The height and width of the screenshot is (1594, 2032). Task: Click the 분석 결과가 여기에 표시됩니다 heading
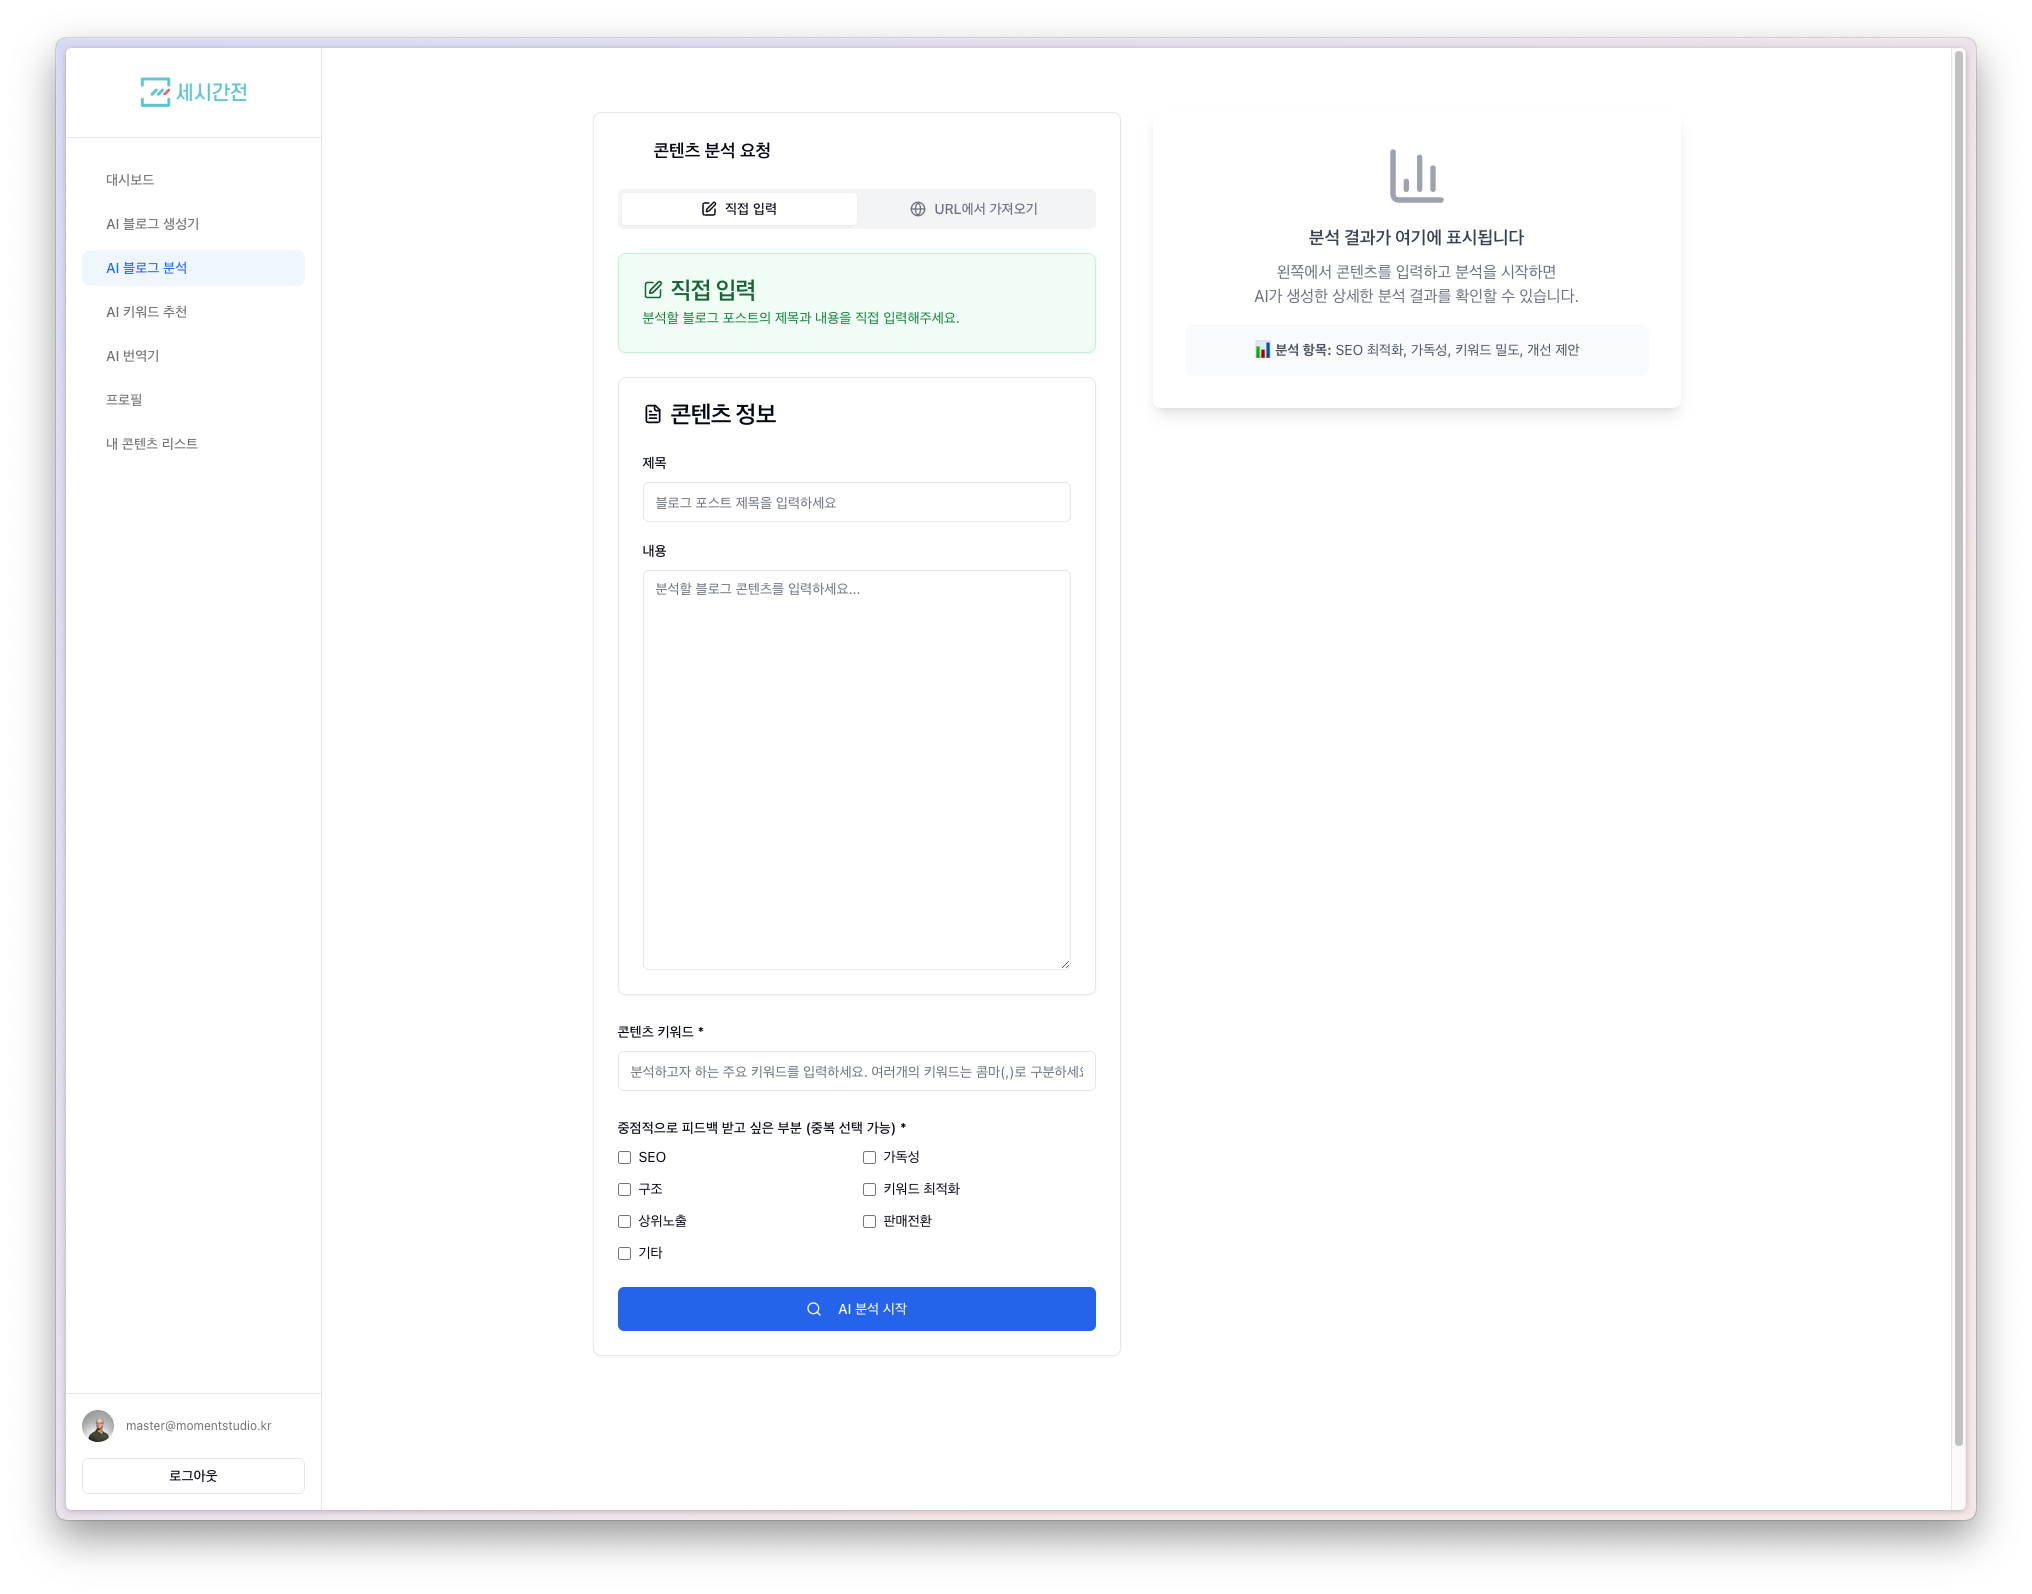1416,238
